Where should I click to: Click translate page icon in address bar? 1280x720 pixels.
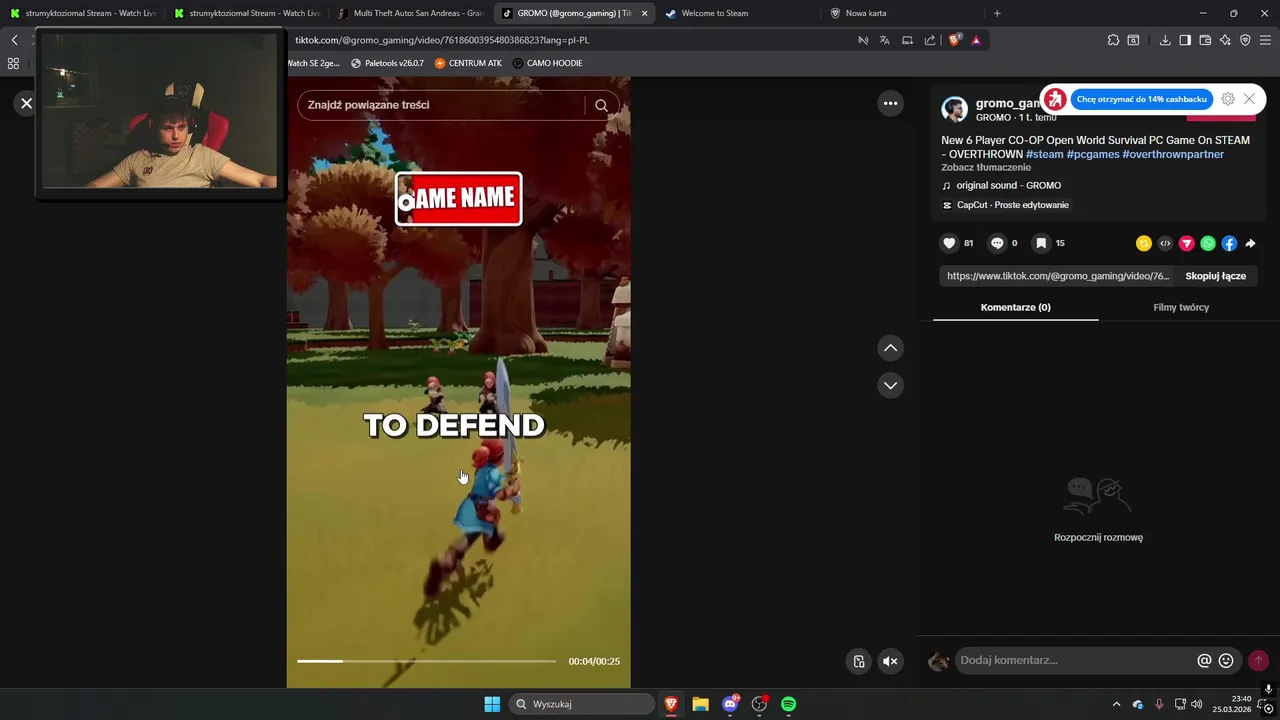[884, 40]
